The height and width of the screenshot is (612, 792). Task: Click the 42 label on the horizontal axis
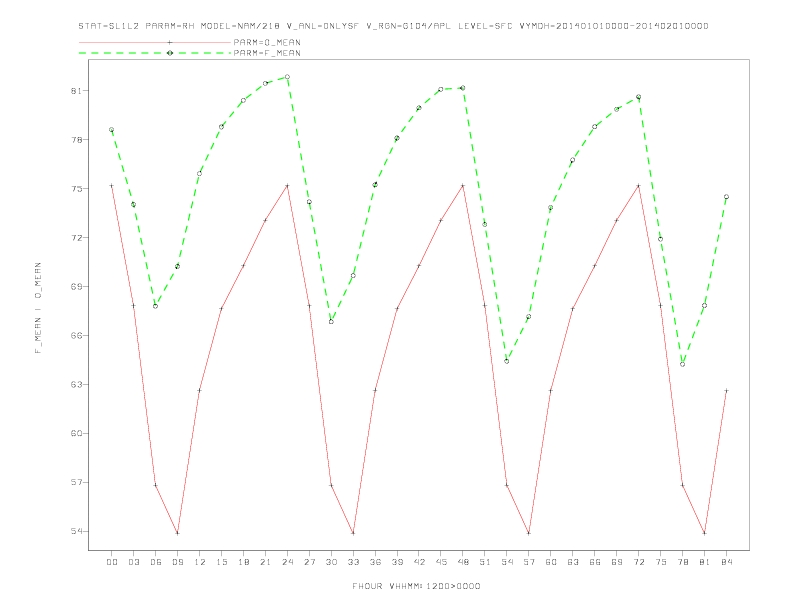click(x=419, y=562)
